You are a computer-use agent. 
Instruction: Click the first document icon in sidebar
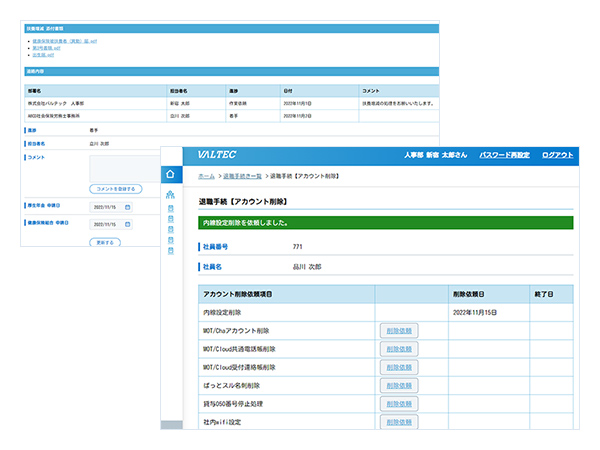point(171,208)
